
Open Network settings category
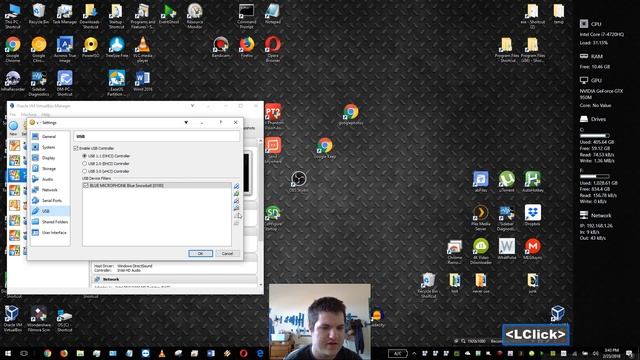50,189
